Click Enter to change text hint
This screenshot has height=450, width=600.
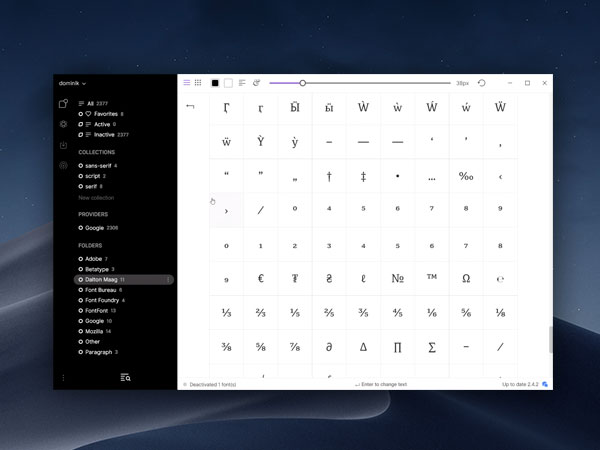click(x=381, y=384)
